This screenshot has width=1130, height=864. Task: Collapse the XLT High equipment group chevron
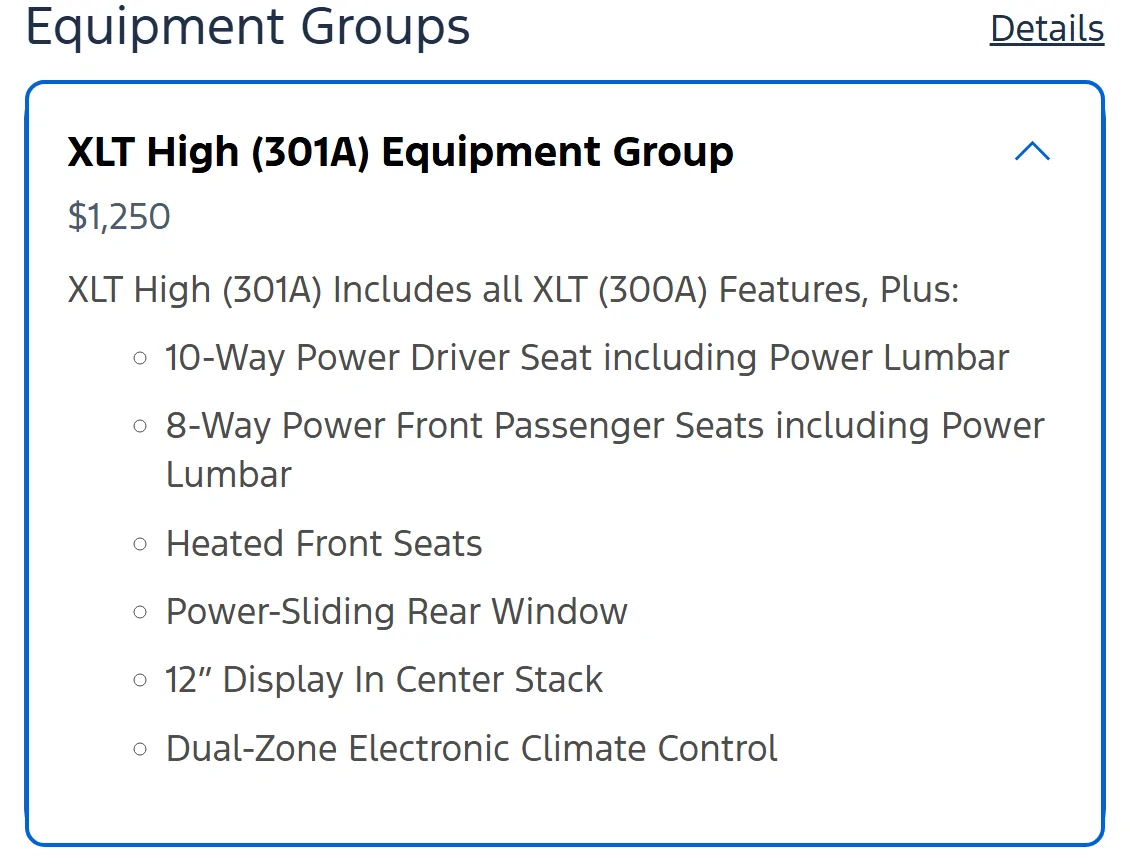point(1032,151)
